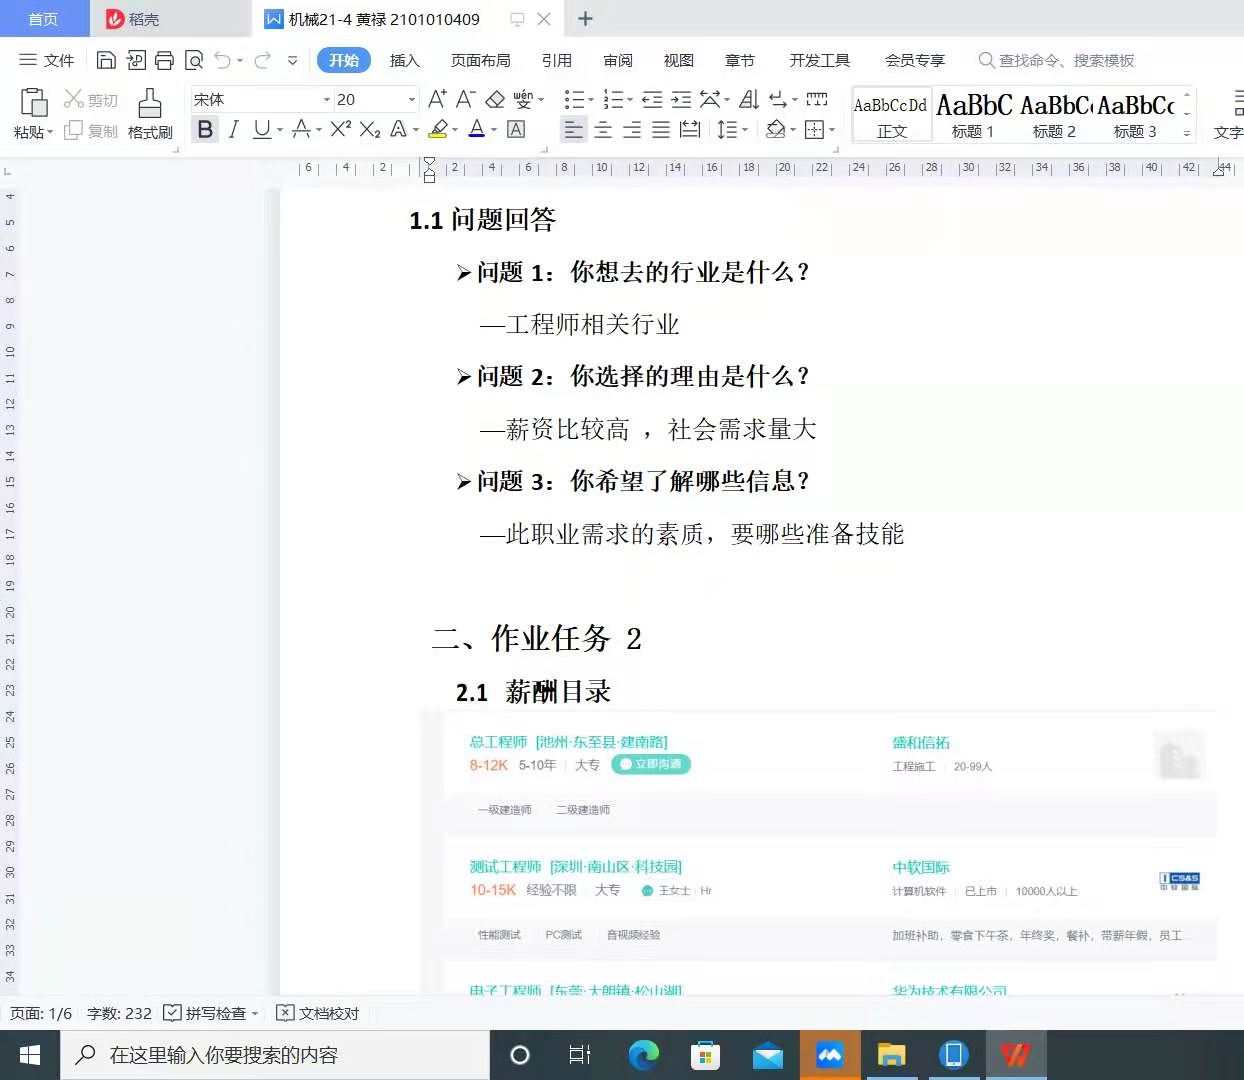Open the font name dropdown (宋体)
This screenshot has width=1244, height=1080.
tap(326, 99)
